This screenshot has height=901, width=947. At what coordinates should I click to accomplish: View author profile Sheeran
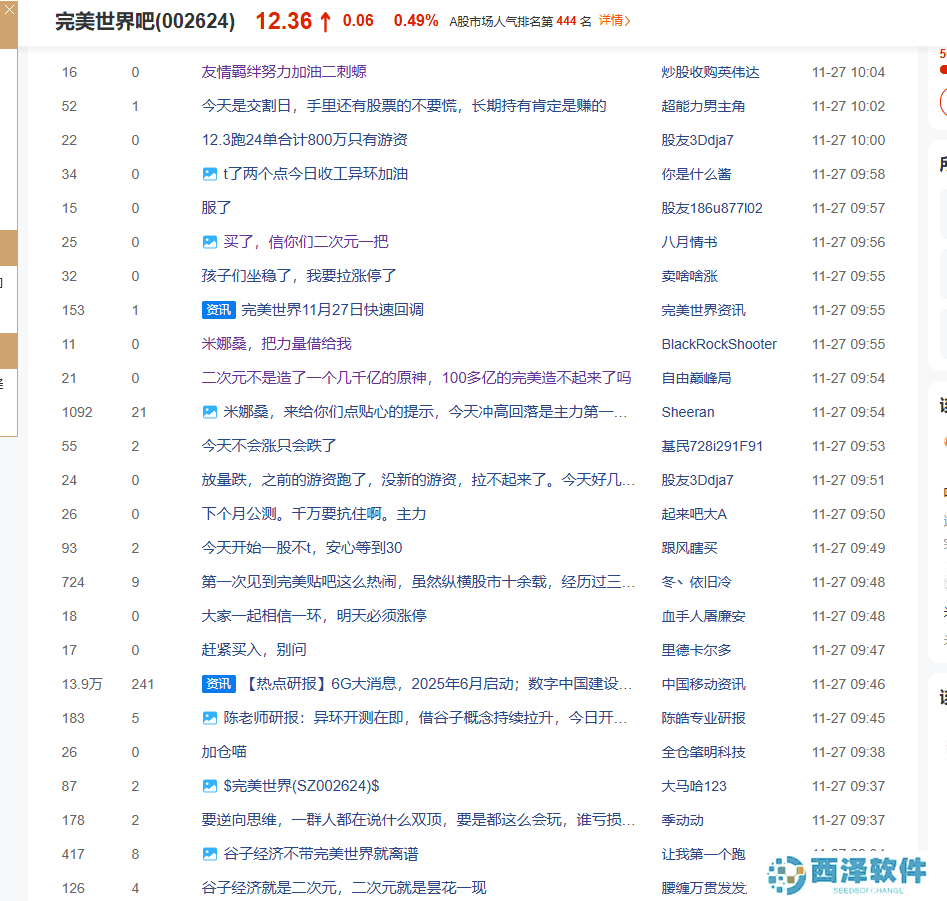coord(688,412)
